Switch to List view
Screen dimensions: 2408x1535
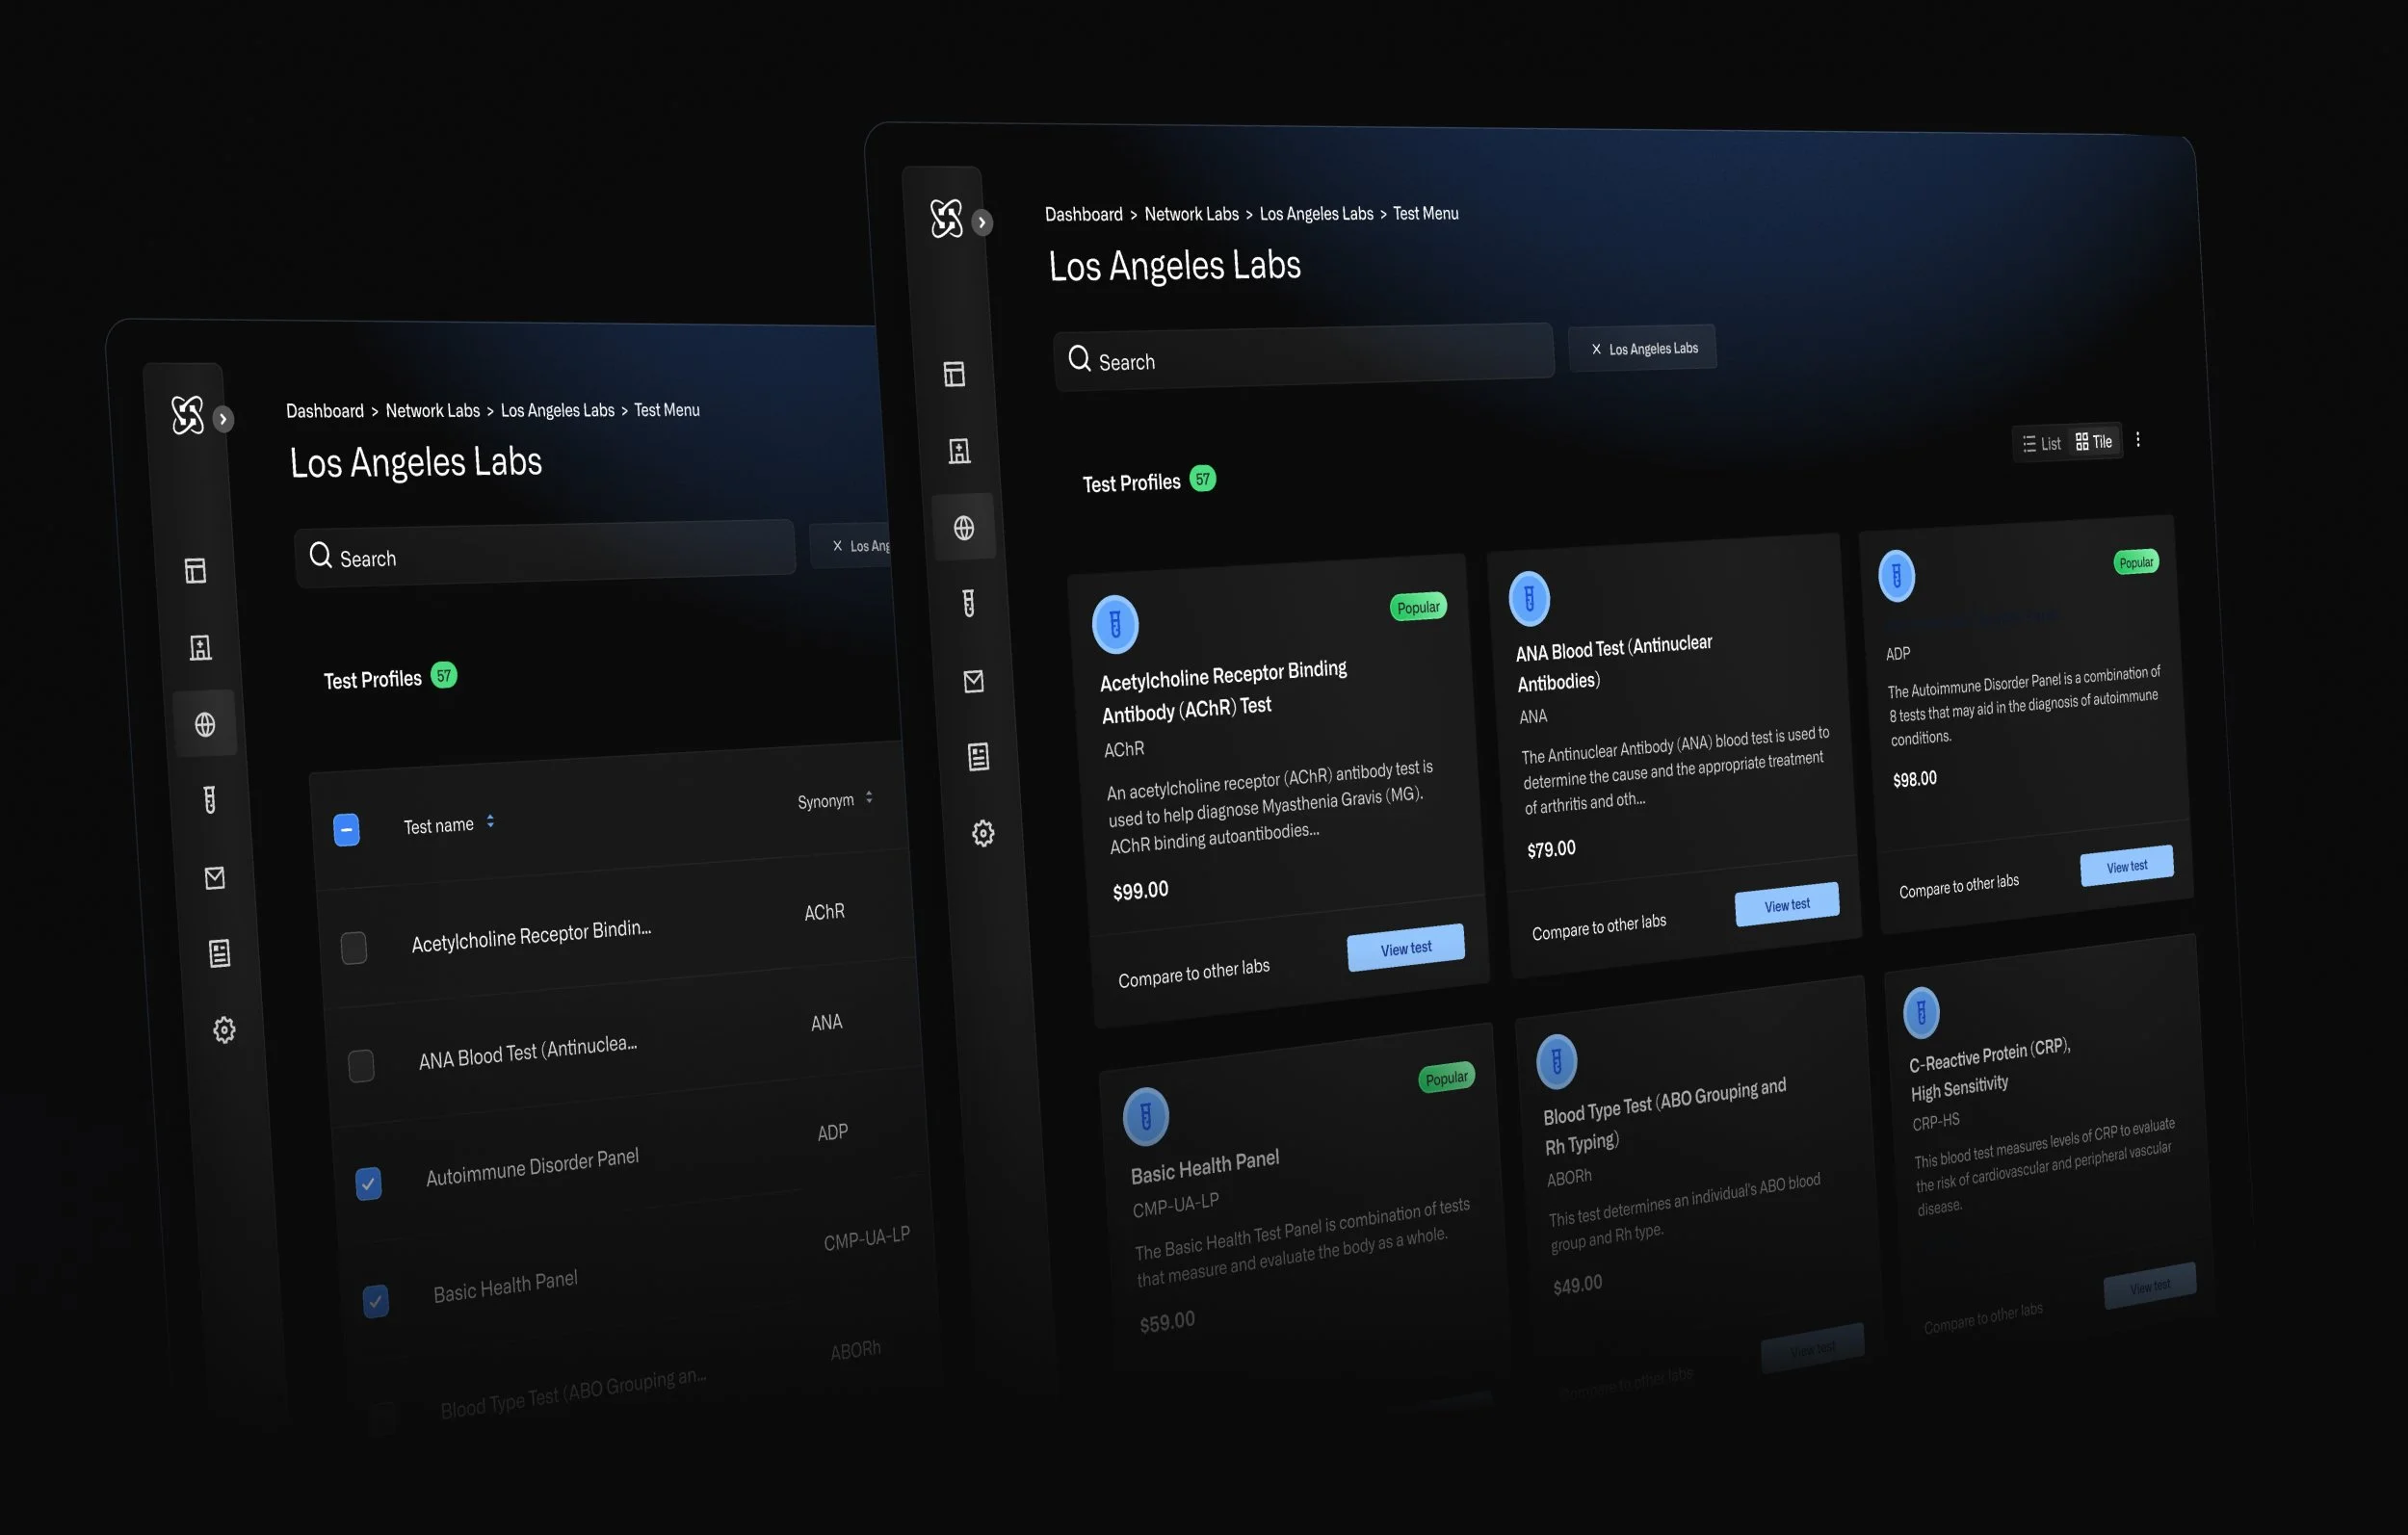[x=2041, y=443]
